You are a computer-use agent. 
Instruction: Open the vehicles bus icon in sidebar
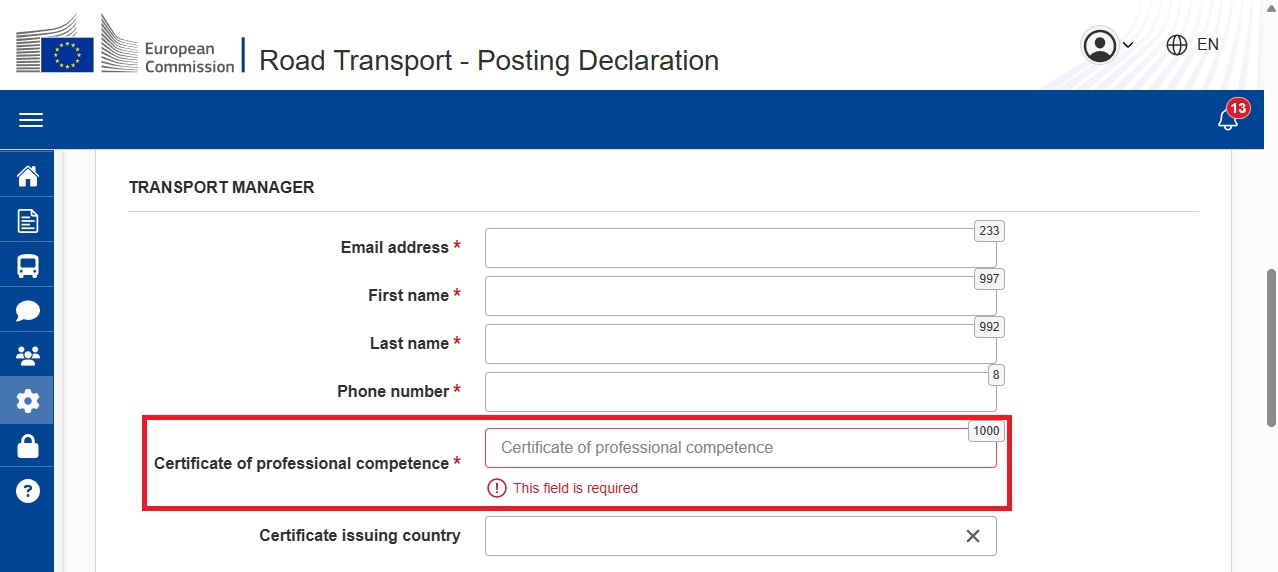pyautogui.click(x=28, y=266)
